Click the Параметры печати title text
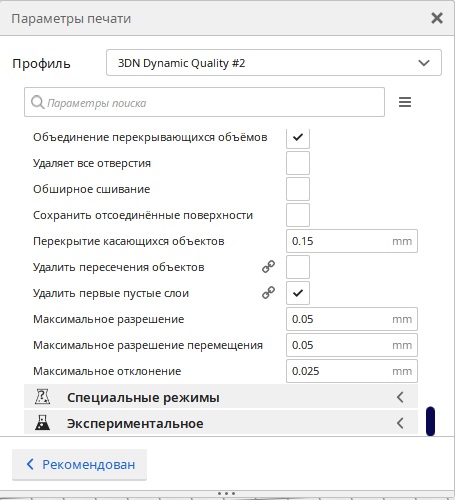Image resolution: width=455 pixels, height=500 pixels. click(71, 19)
